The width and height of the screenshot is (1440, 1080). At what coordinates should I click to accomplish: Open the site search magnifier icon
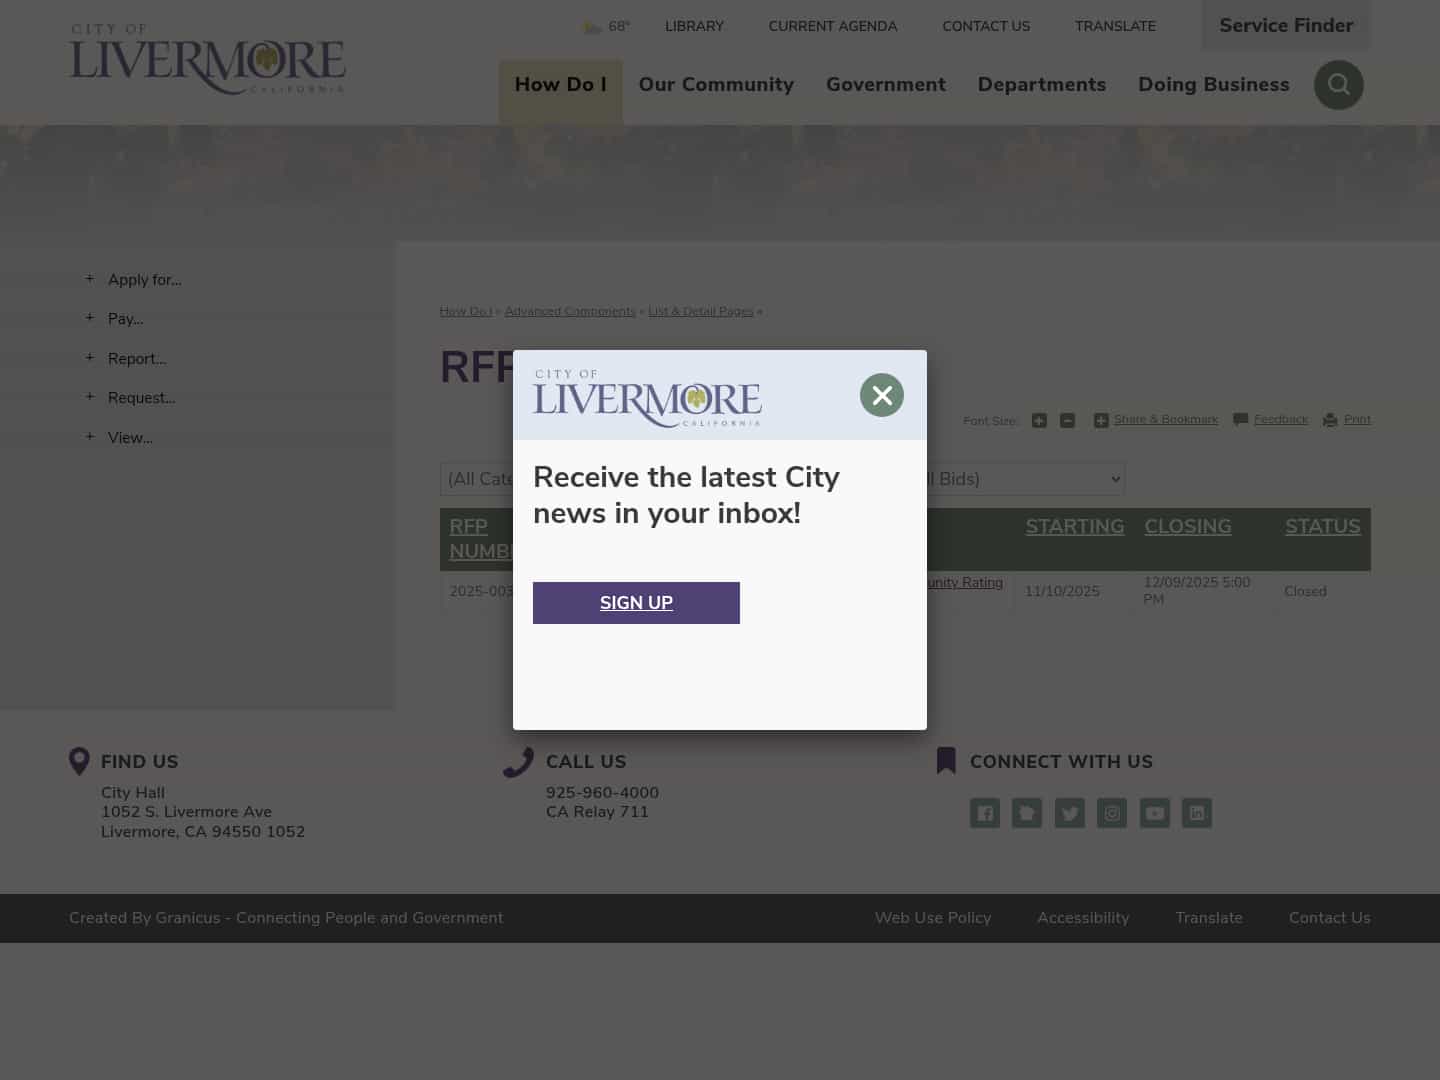tap(1338, 85)
